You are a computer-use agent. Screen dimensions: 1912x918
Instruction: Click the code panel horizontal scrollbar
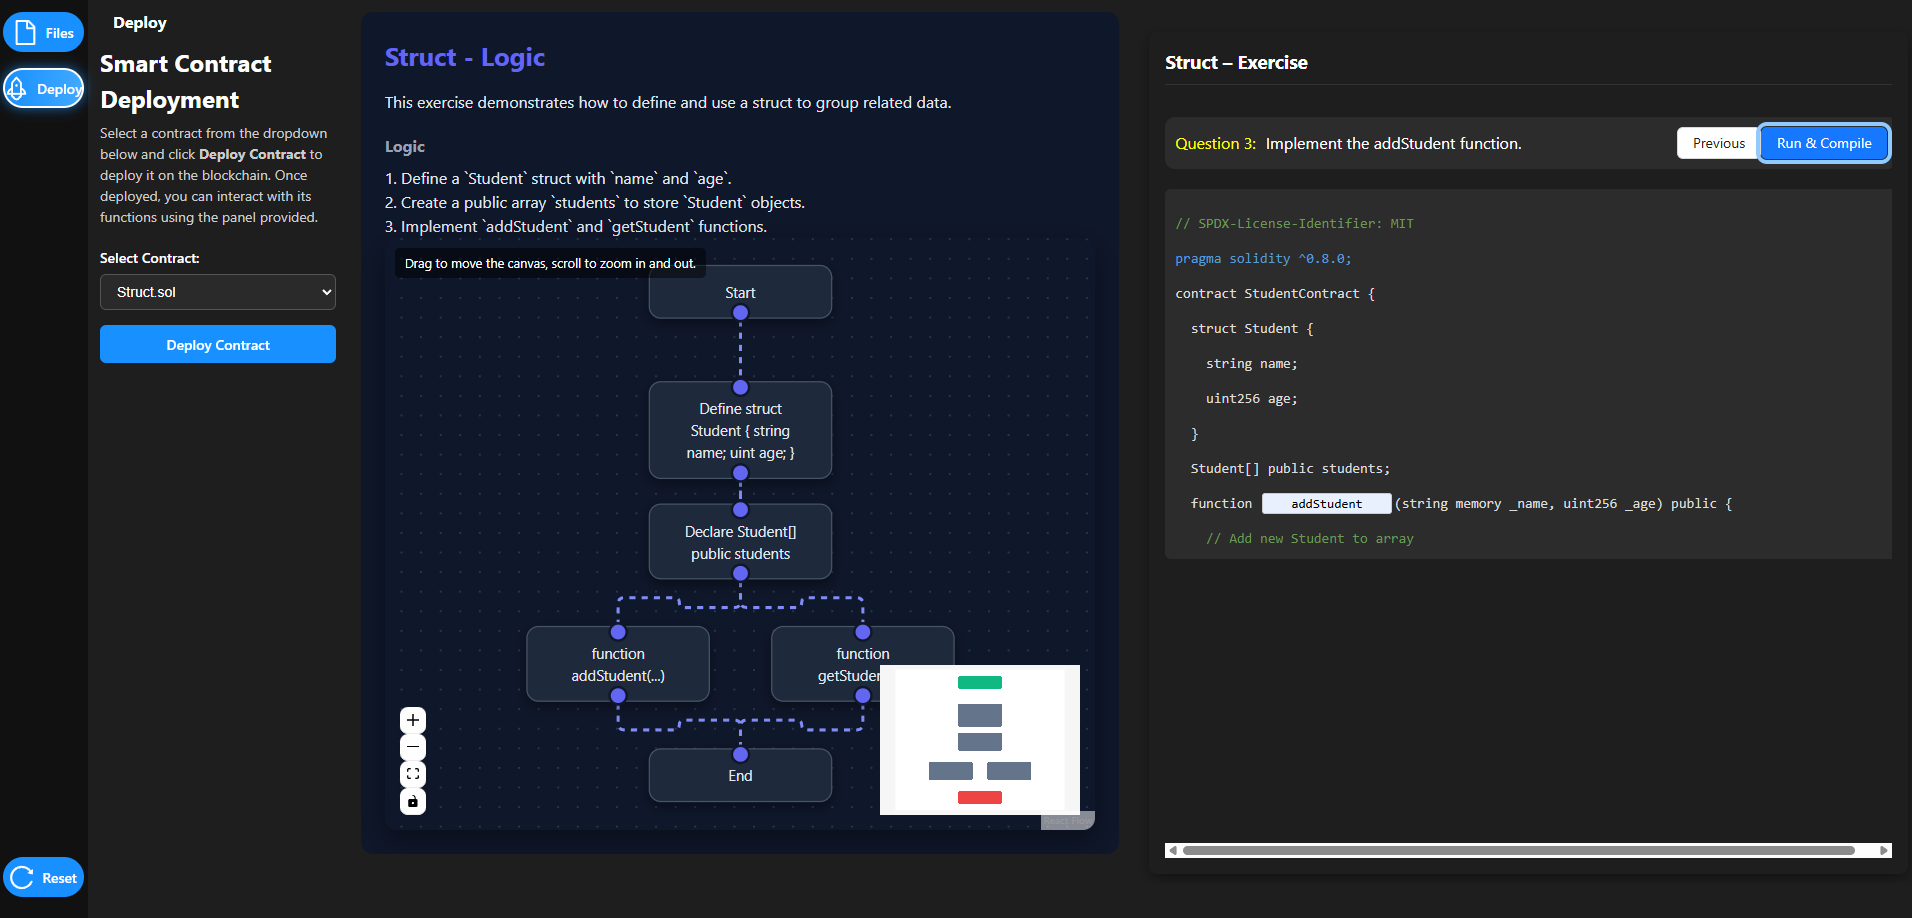(1518, 851)
